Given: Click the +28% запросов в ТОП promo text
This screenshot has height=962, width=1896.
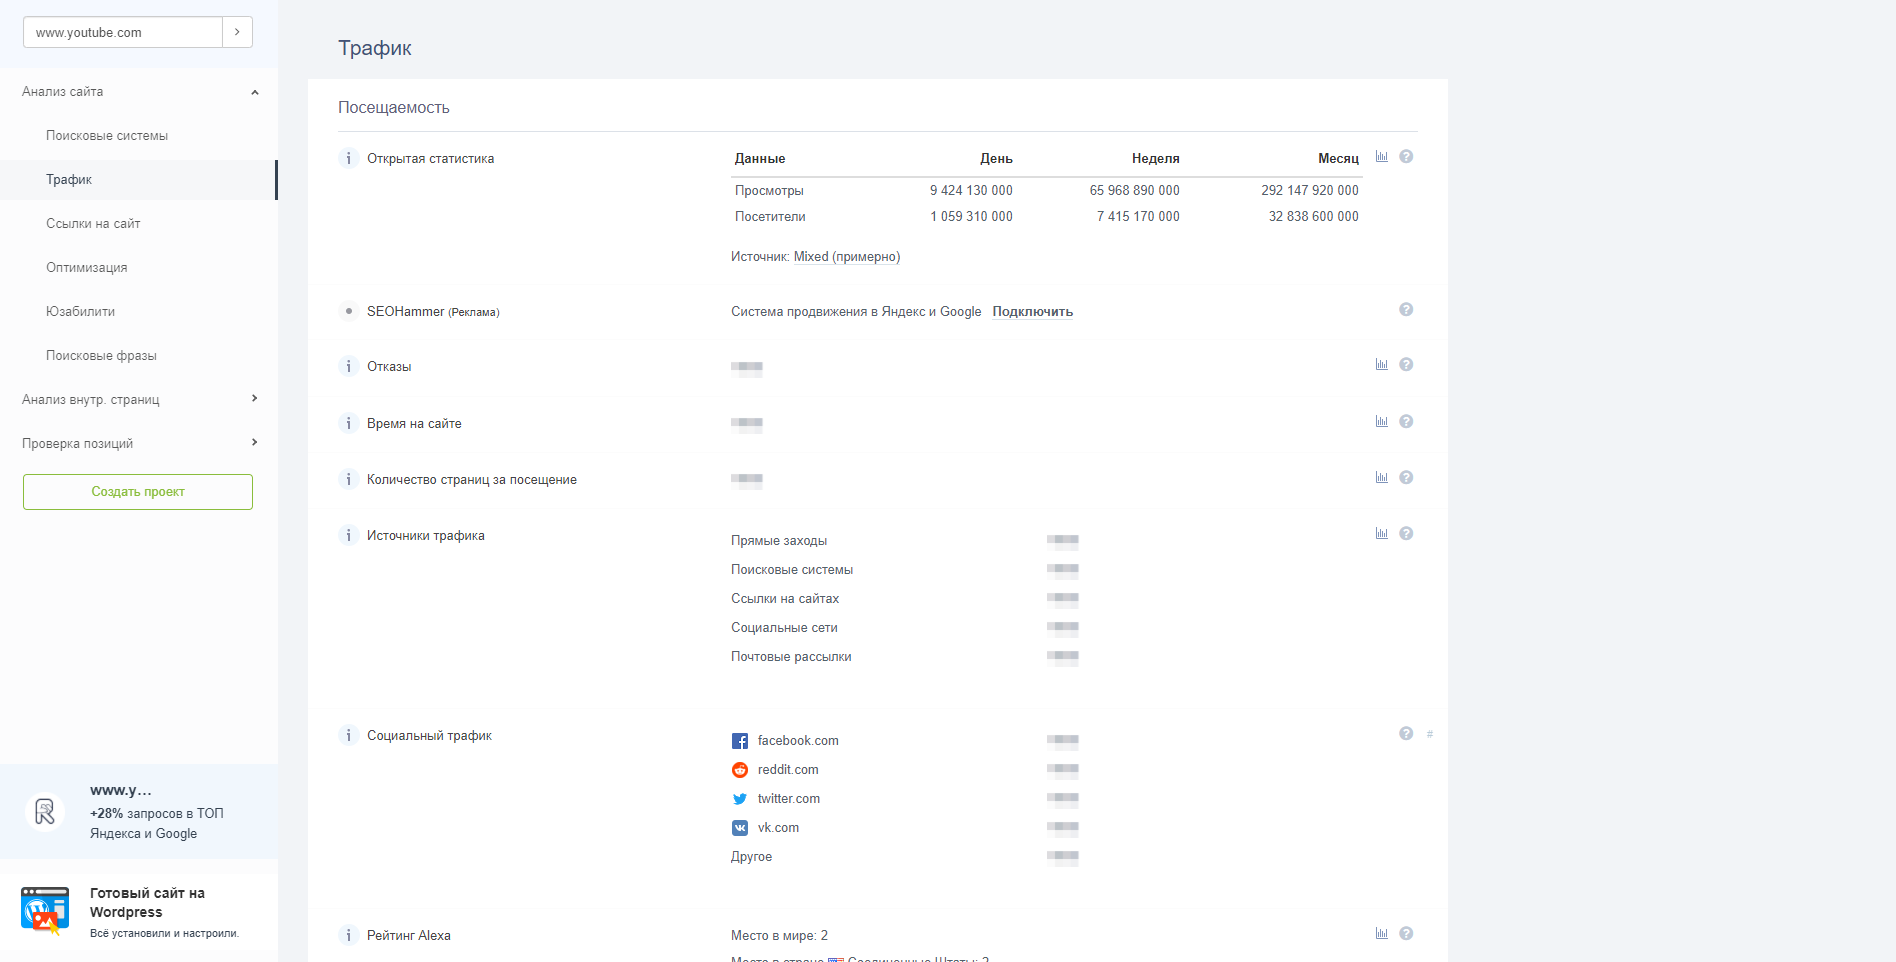Looking at the screenshot, I should (157, 824).
